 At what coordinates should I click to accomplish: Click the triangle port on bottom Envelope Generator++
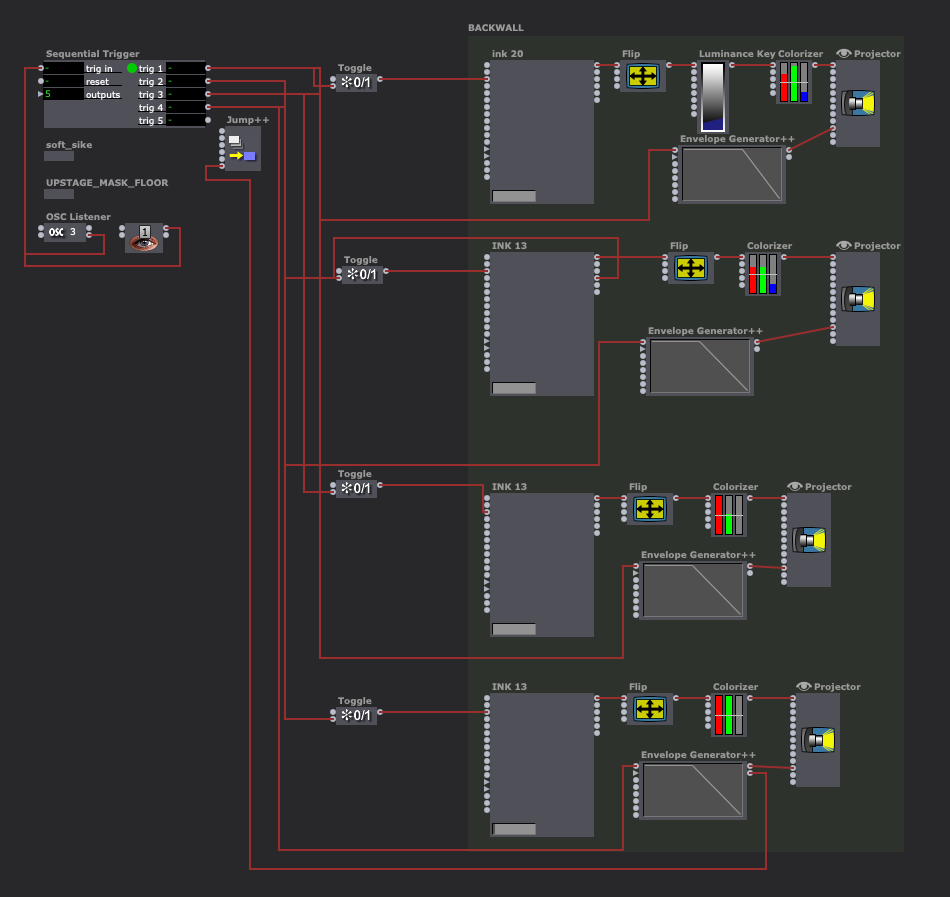click(x=636, y=772)
